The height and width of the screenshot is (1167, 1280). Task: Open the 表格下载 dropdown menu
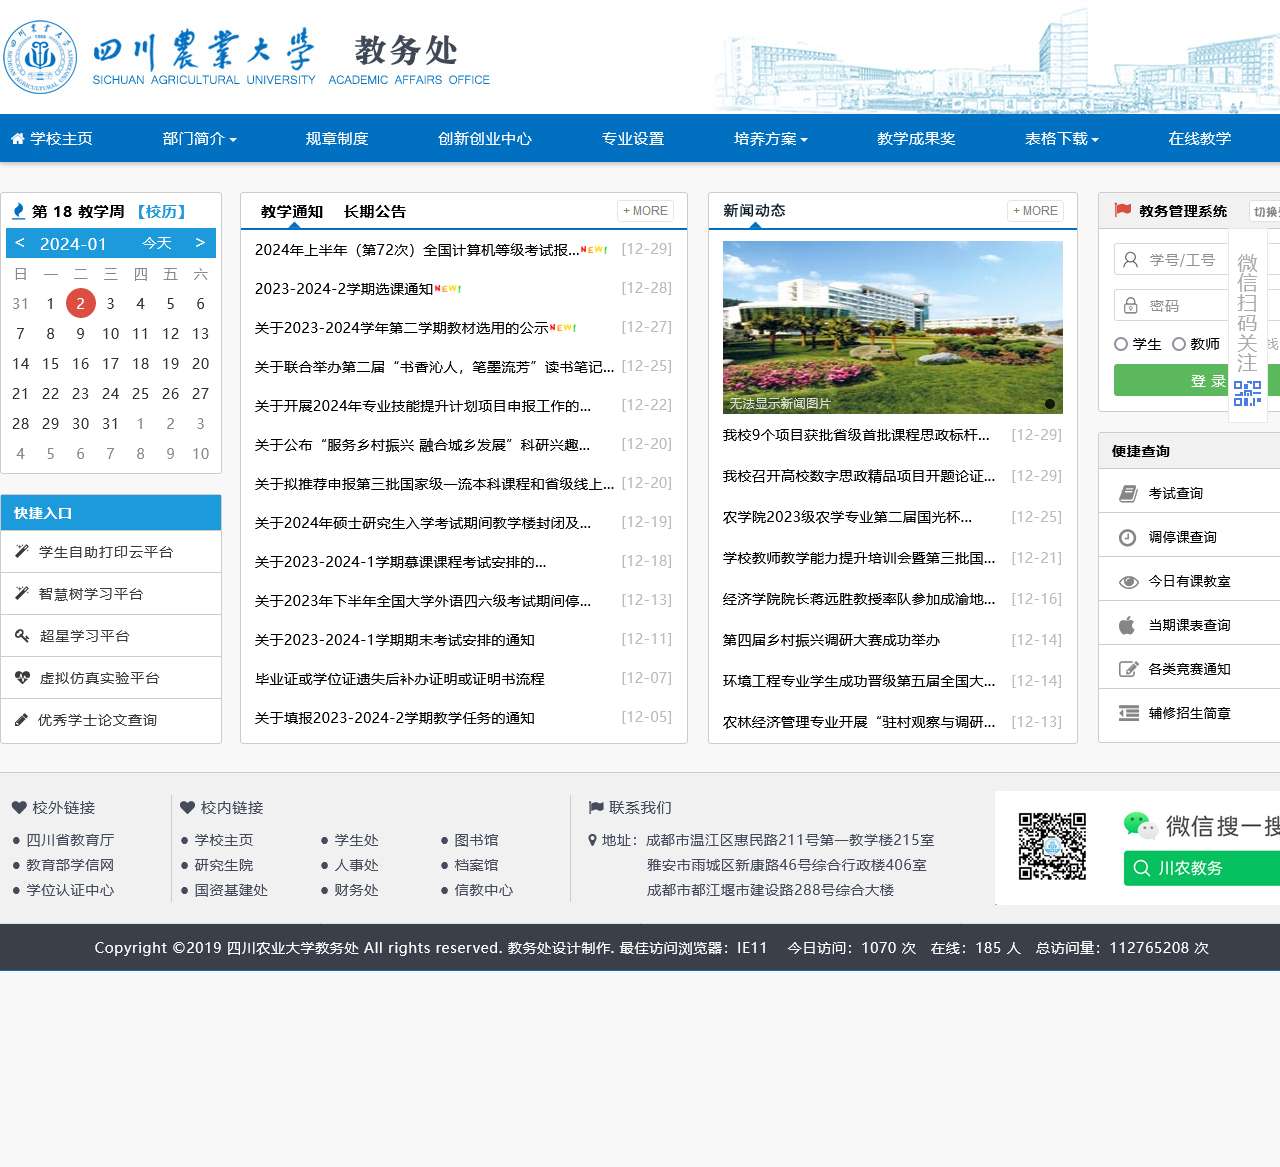point(1061,139)
